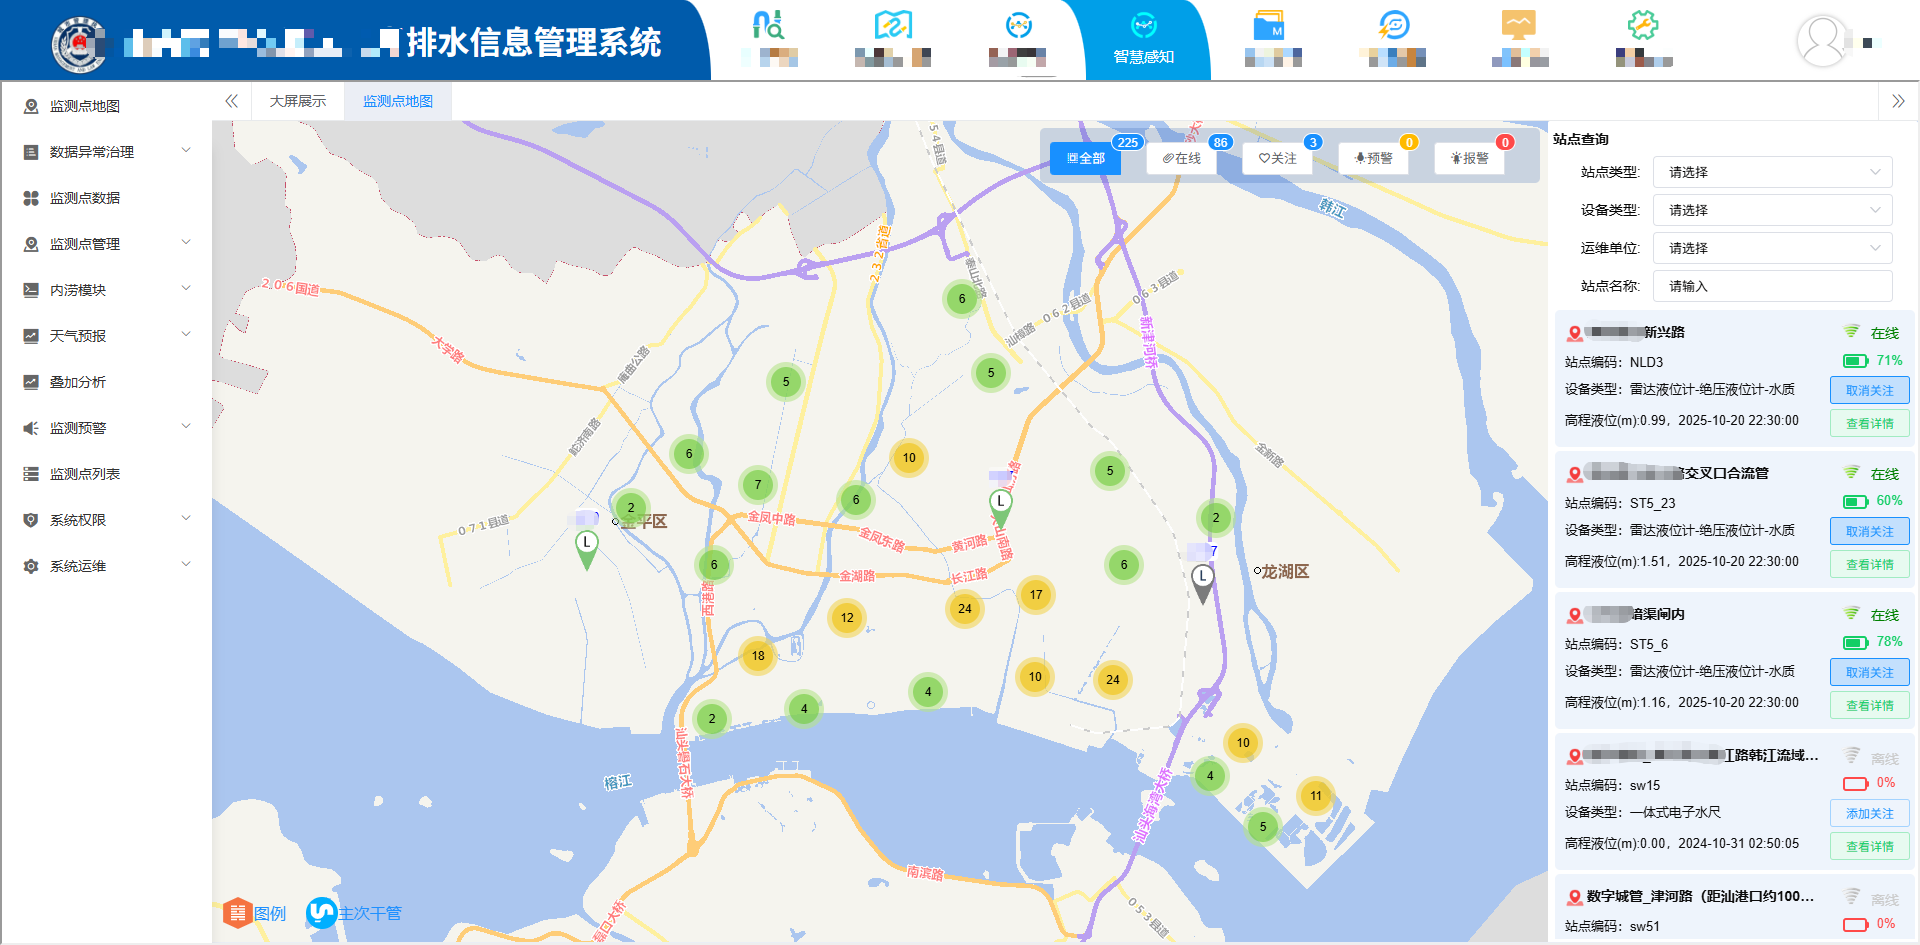Viewport: 1920px width, 945px height.
Task: Click 查看详情 for station sw15
Action: (1869, 846)
